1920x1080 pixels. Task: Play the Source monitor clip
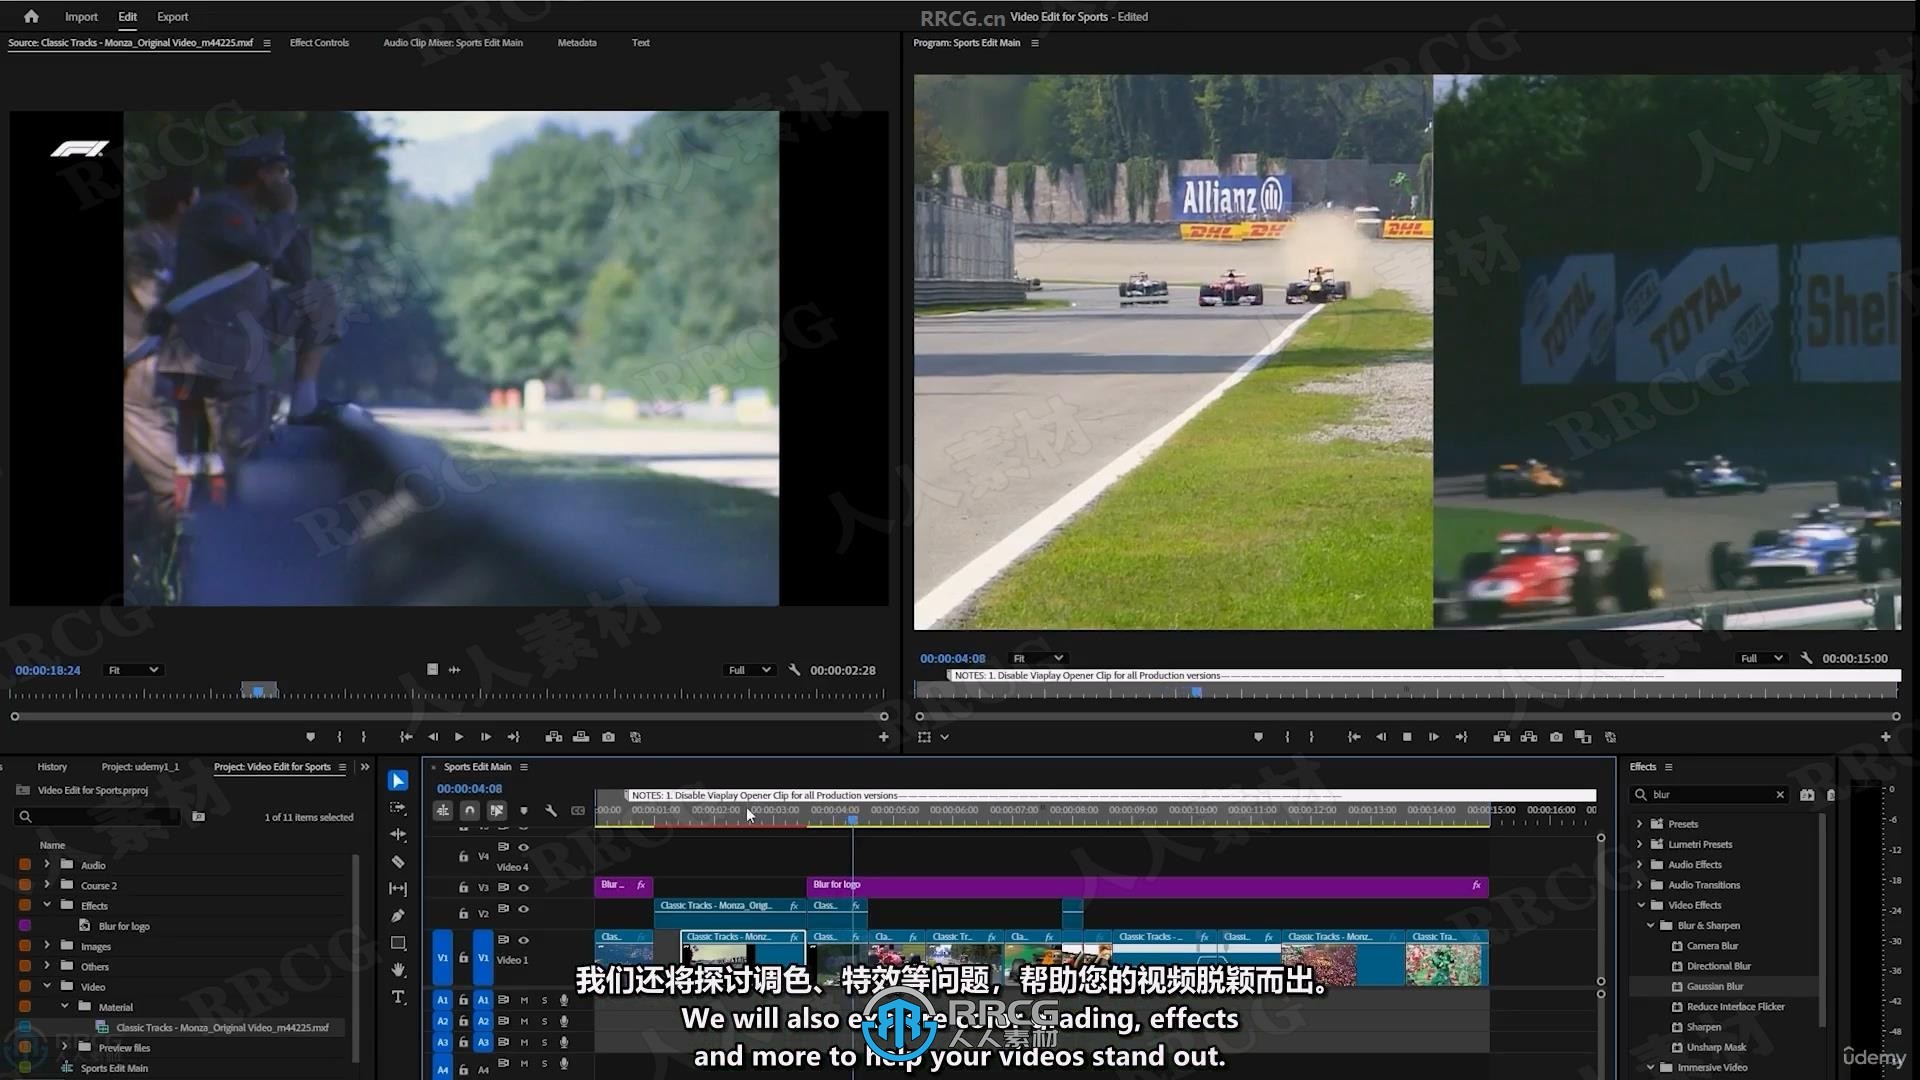[459, 737]
